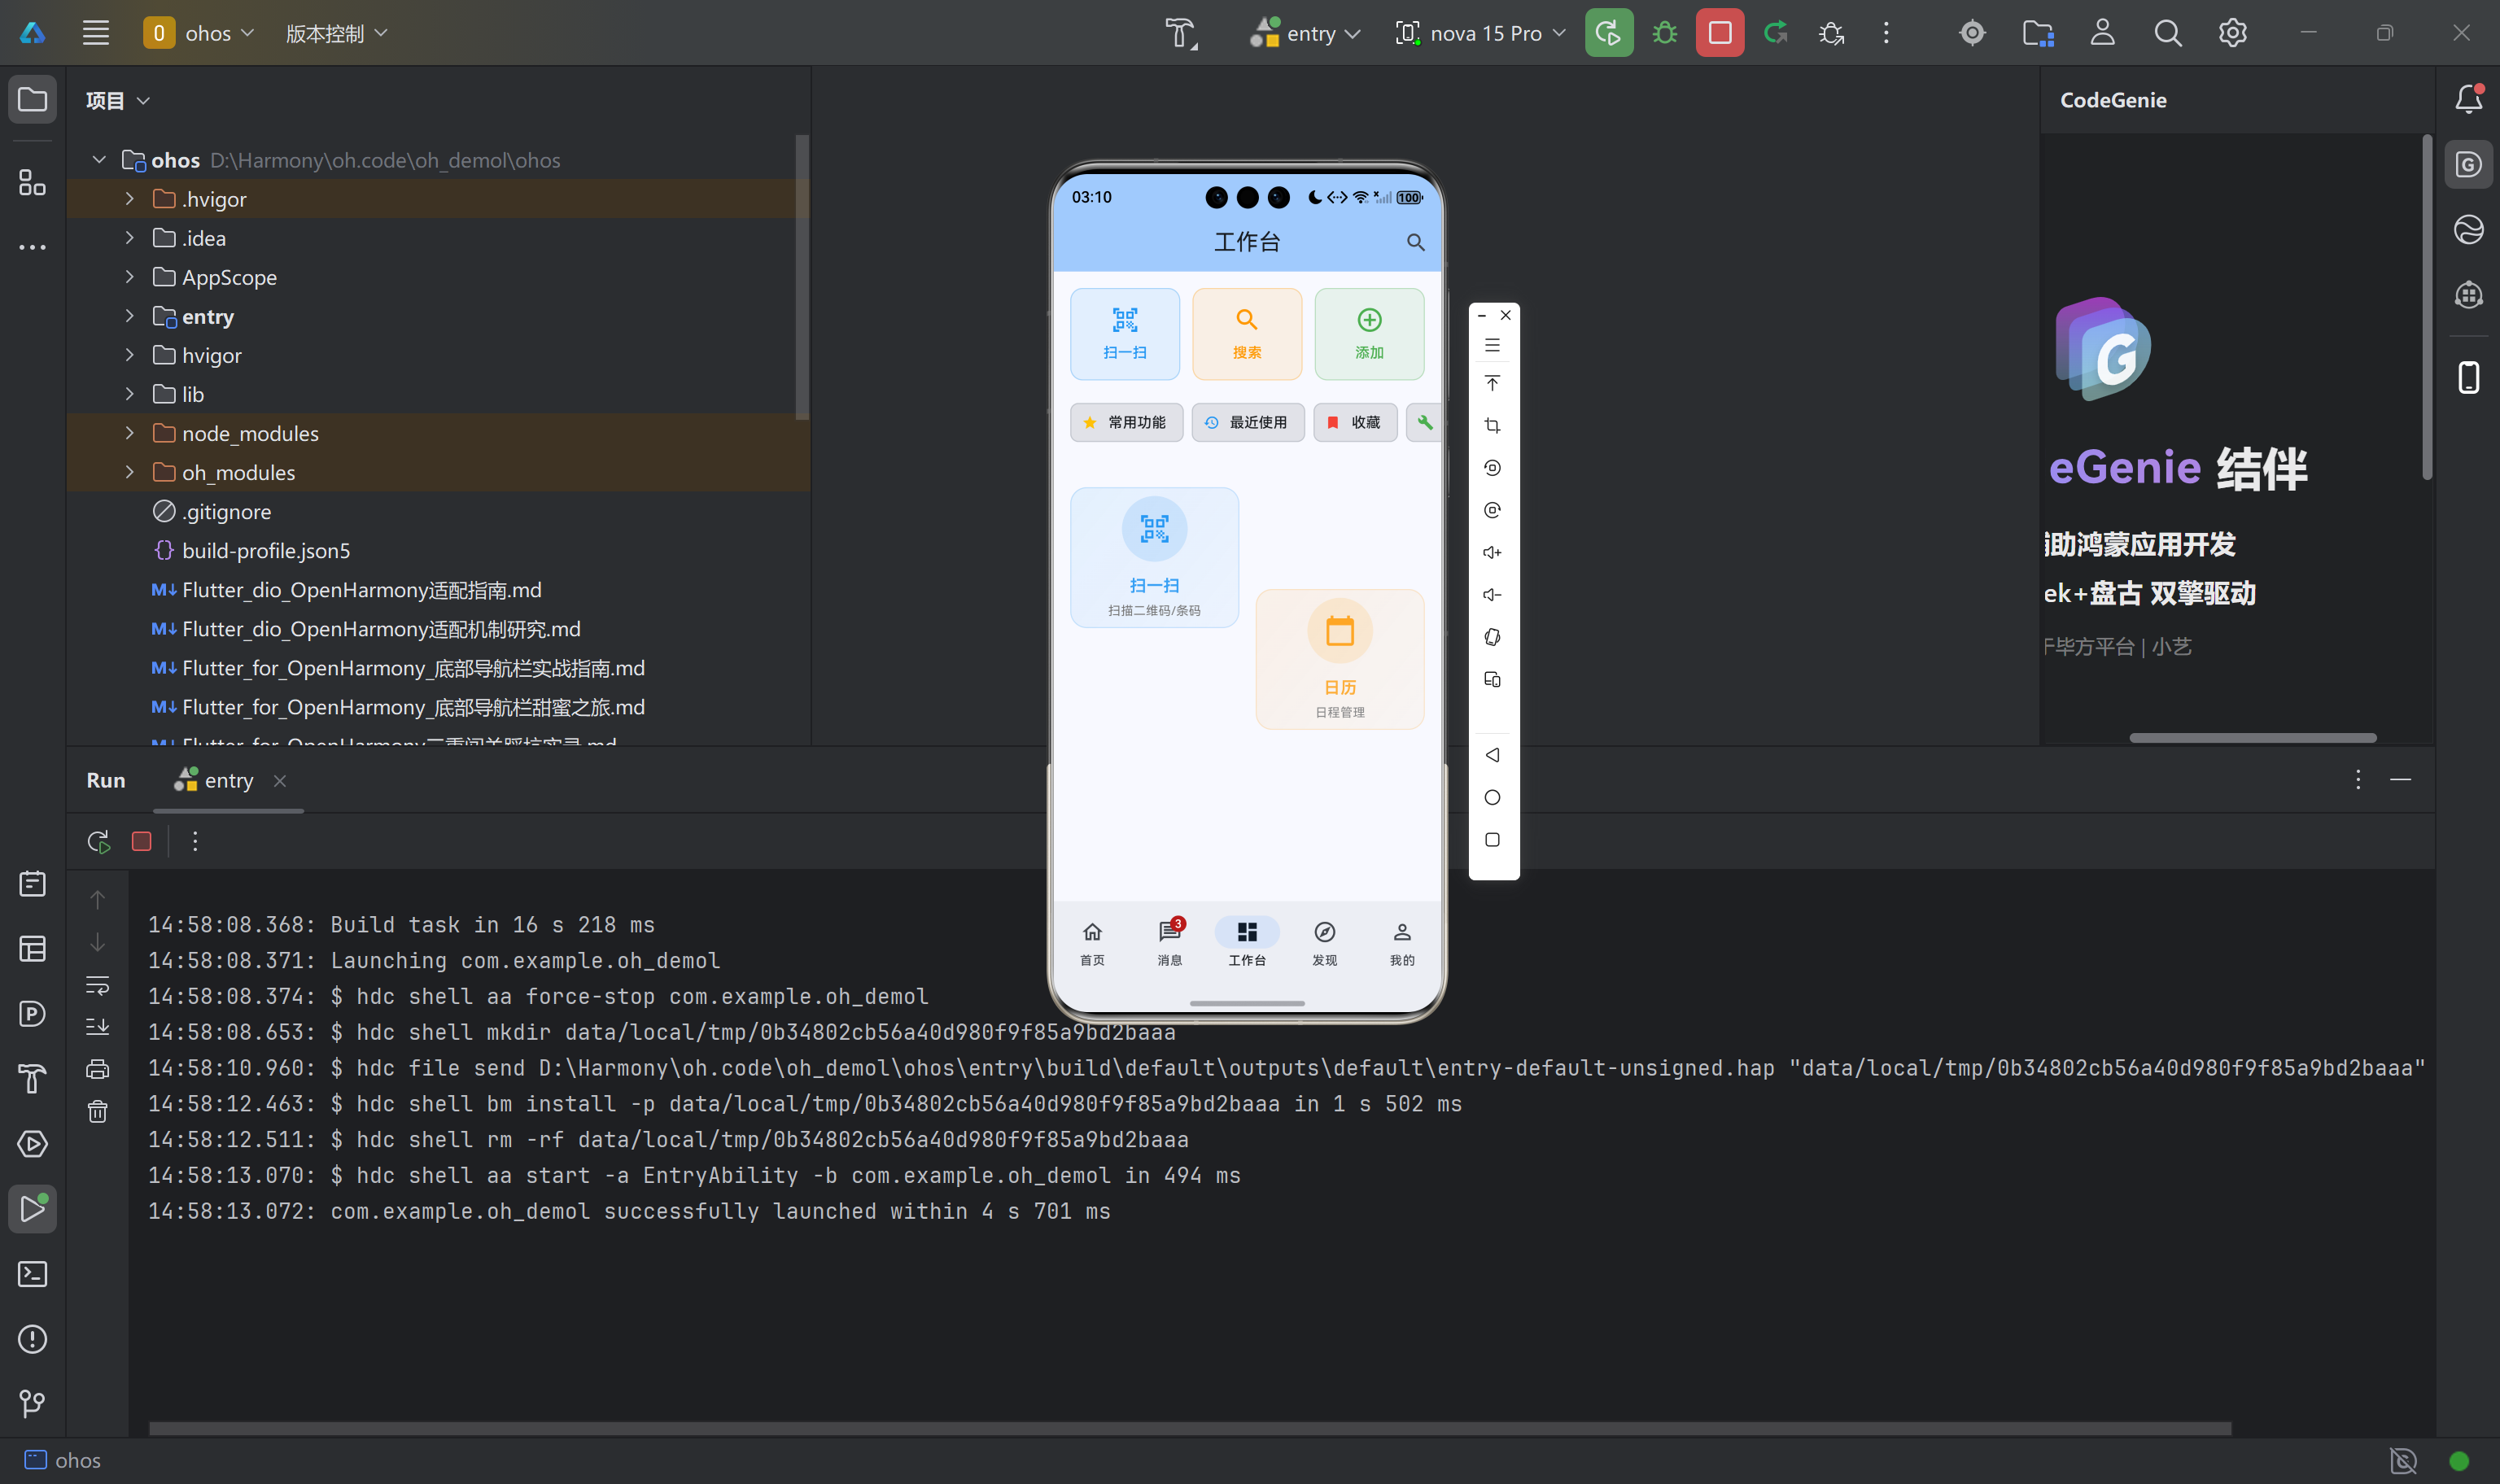Select the 消息 tab in phone preview
This screenshot has height=1484, width=2500.
point(1169,942)
